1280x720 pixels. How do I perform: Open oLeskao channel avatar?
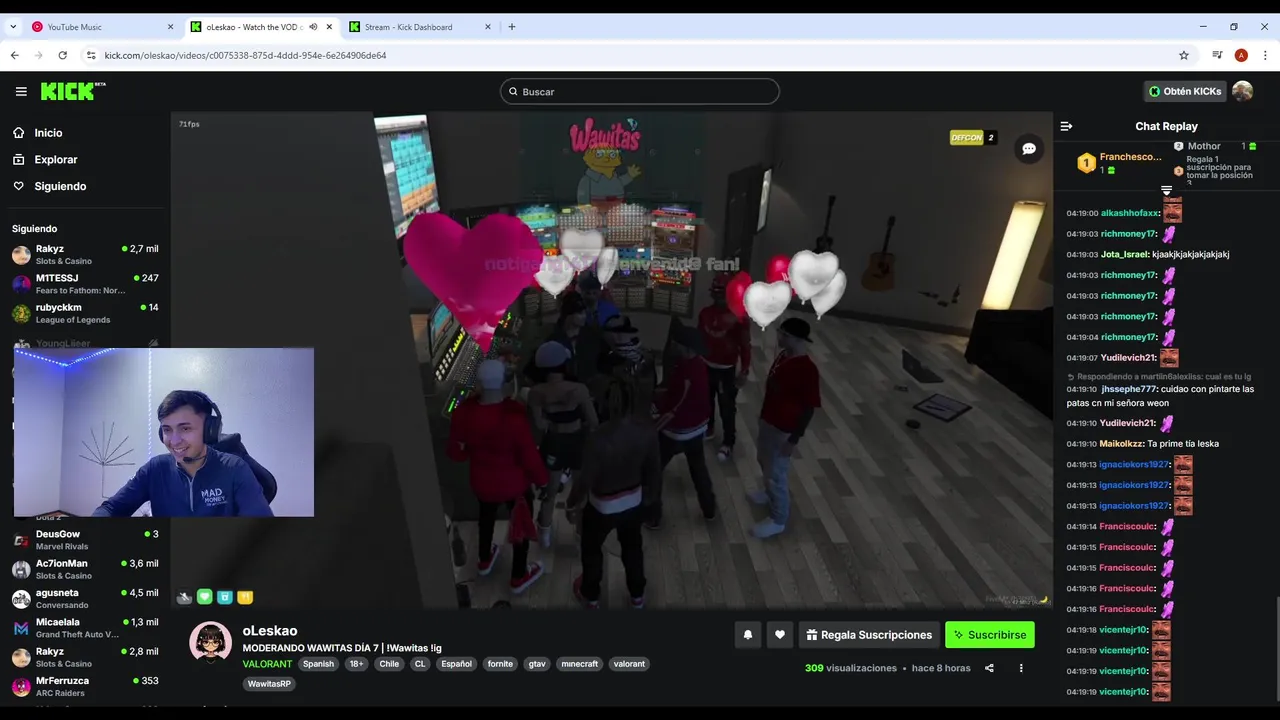[211, 642]
